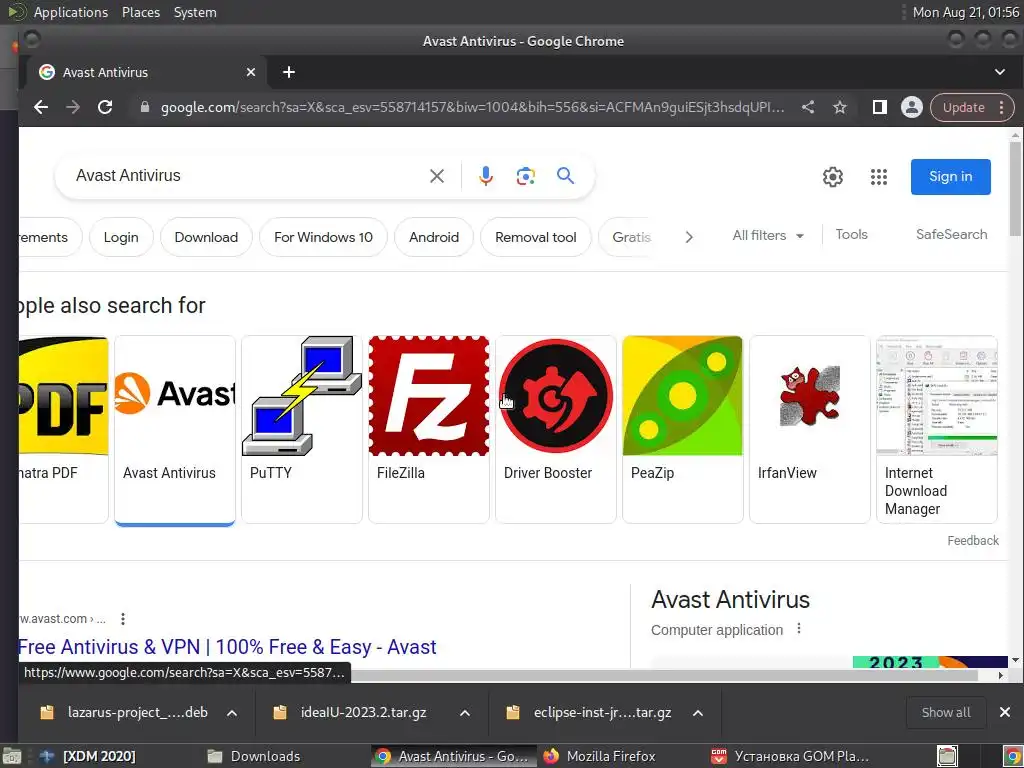The height and width of the screenshot is (768, 1024).
Task: Share this page via share icon
Action: (x=808, y=107)
